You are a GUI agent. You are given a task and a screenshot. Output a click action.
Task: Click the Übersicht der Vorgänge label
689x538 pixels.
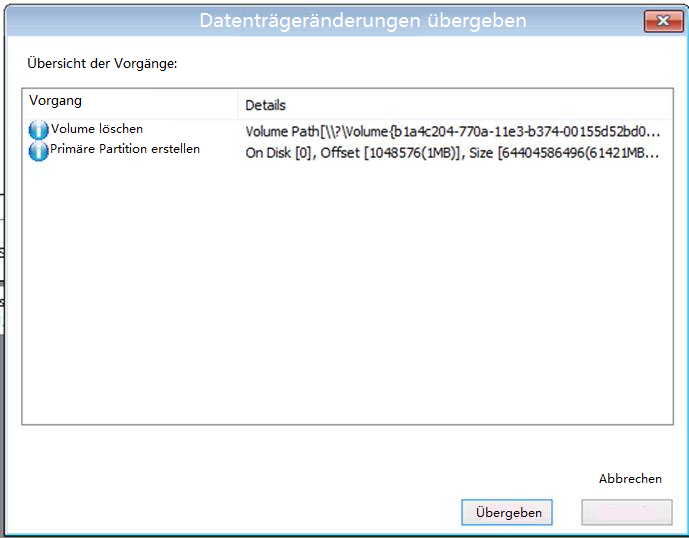[102, 63]
